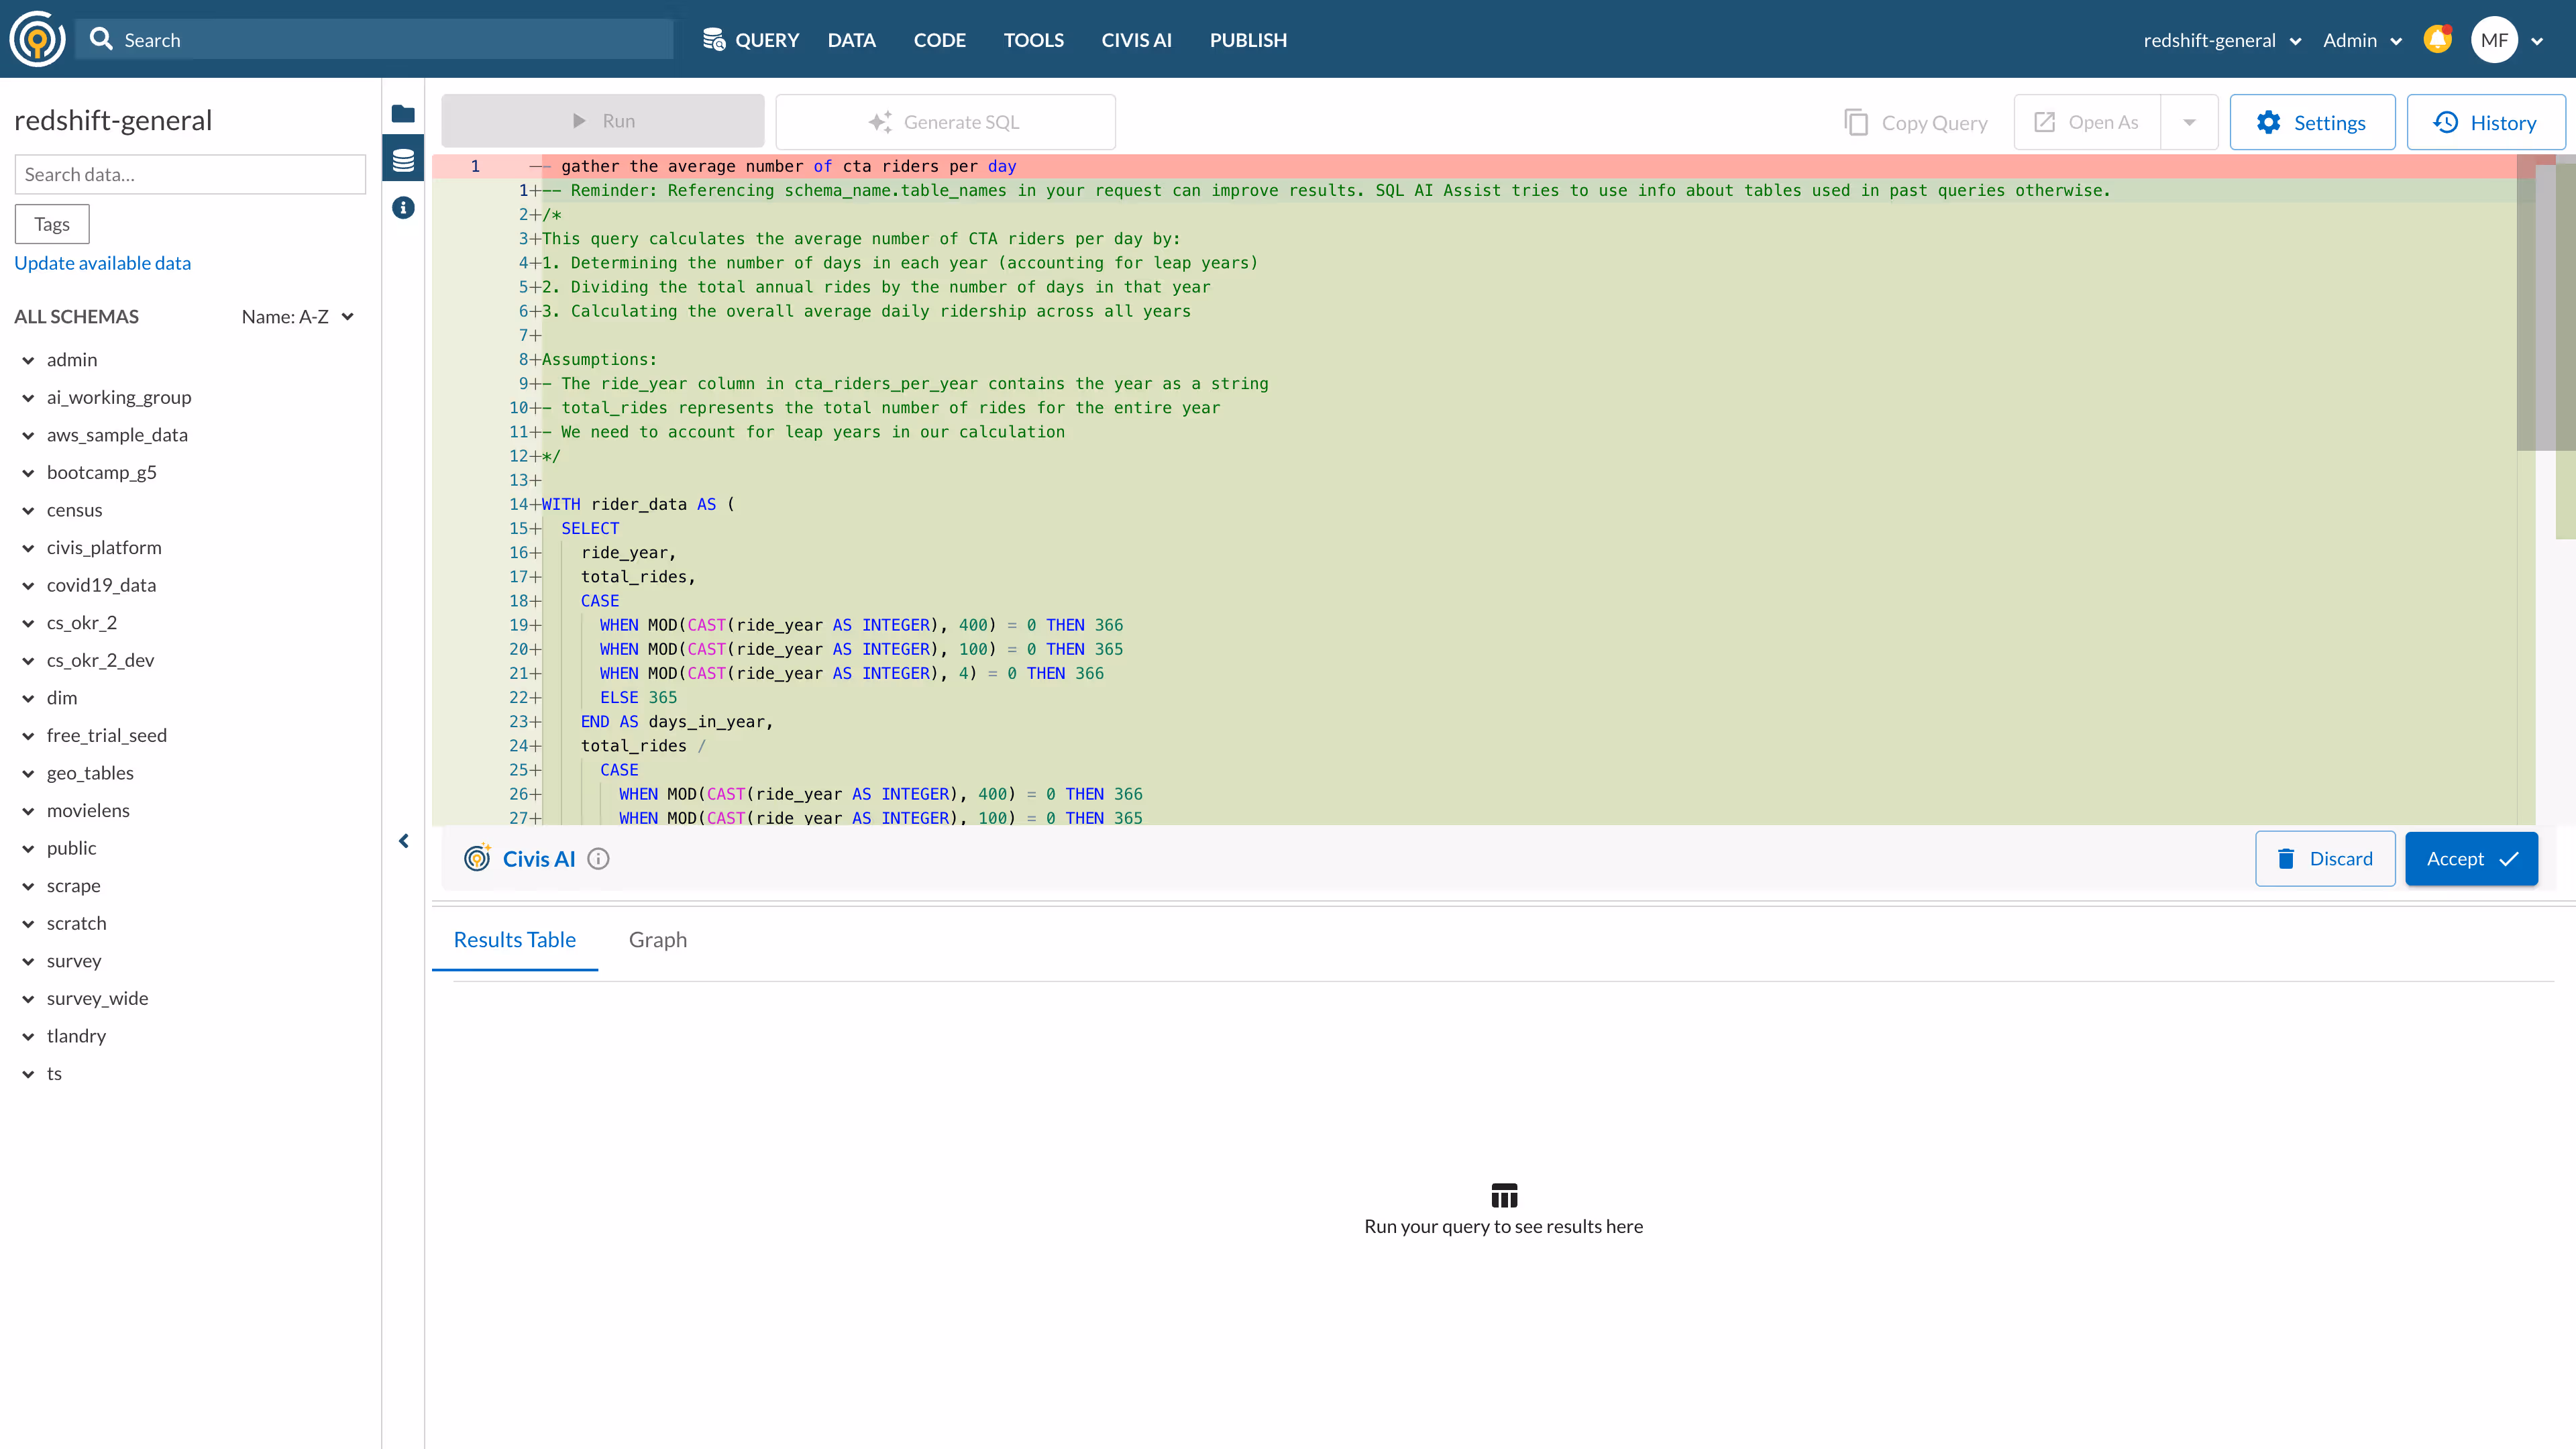
Task: Click the info circle next to Civis AI
Action: point(598,859)
